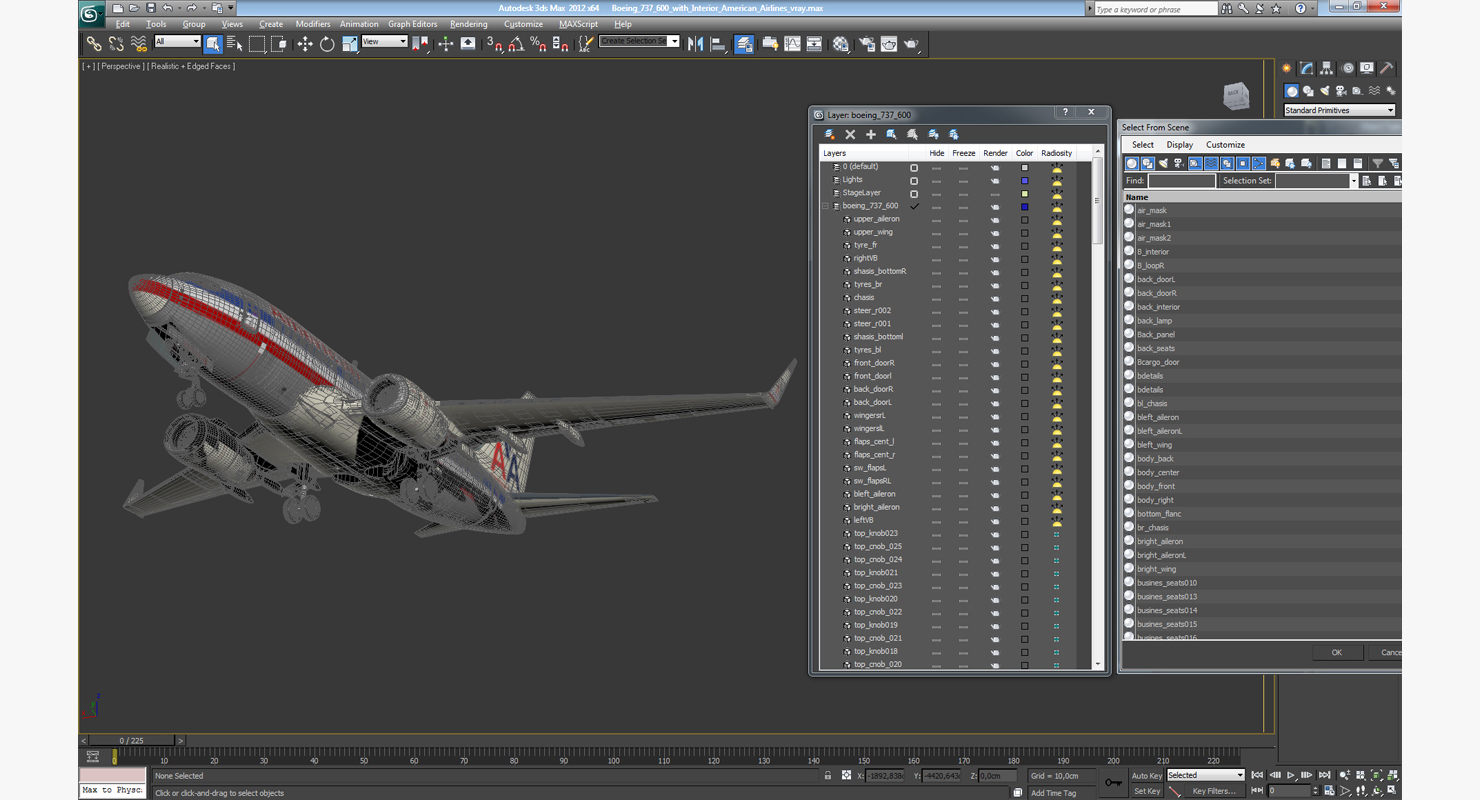This screenshot has height=800, width=1480.
Task: Open the Hierarchy panel tab icon
Action: click(x=1326, y=69)
